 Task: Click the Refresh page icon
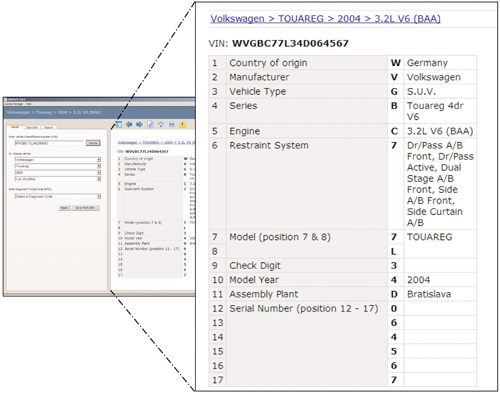point(150,125)
